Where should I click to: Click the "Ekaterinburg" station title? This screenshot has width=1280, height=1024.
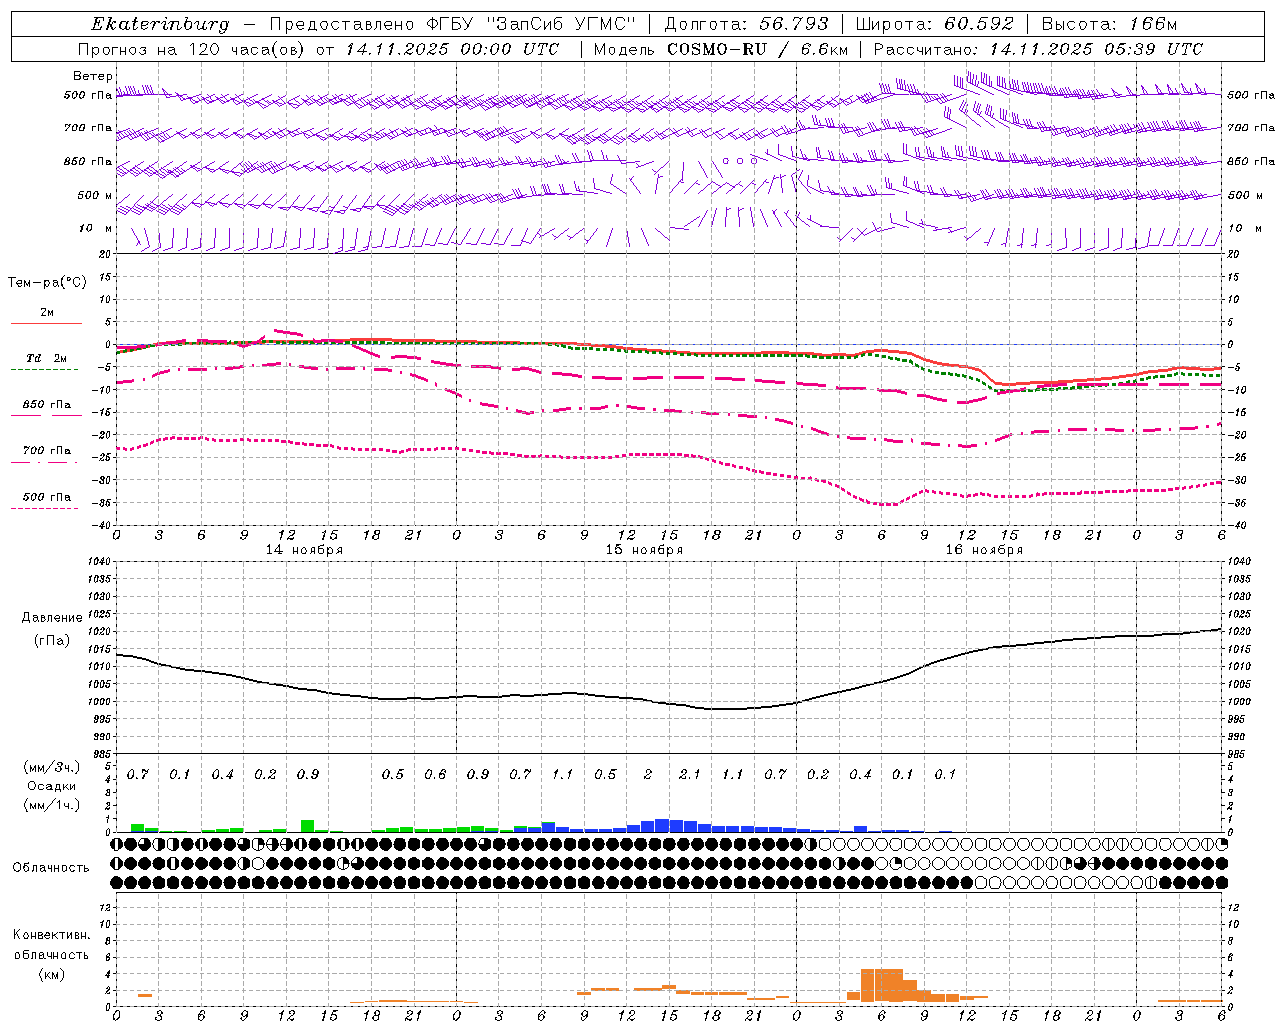click(160, 24)
